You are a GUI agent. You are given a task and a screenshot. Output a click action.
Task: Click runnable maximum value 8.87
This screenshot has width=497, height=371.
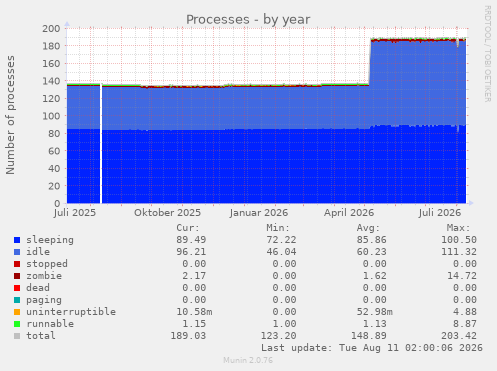click(465, 324)
